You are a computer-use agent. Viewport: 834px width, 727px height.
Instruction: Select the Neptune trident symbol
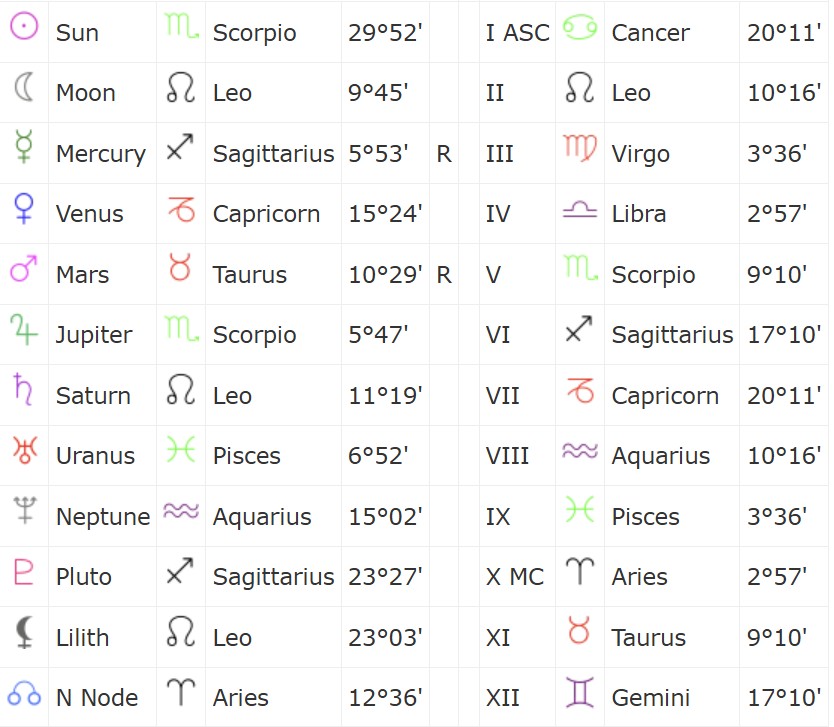click(x=24, y=511)
